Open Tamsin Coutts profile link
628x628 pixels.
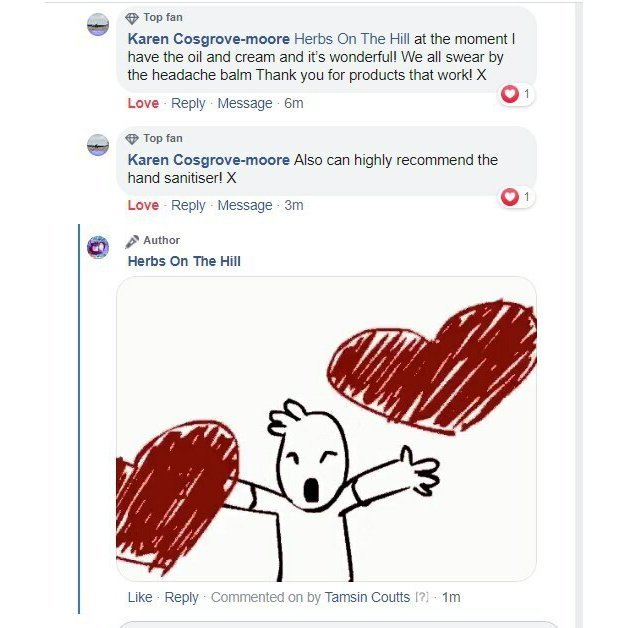367,597
